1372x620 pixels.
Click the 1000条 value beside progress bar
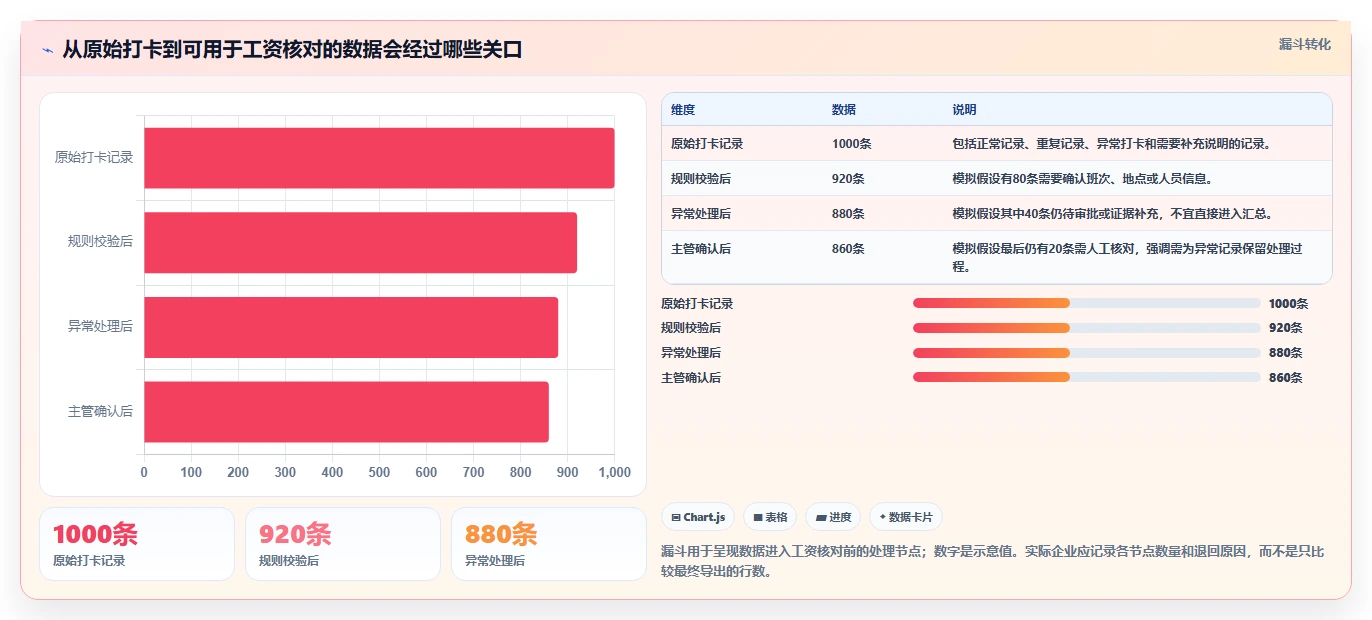pos(1288,304)
